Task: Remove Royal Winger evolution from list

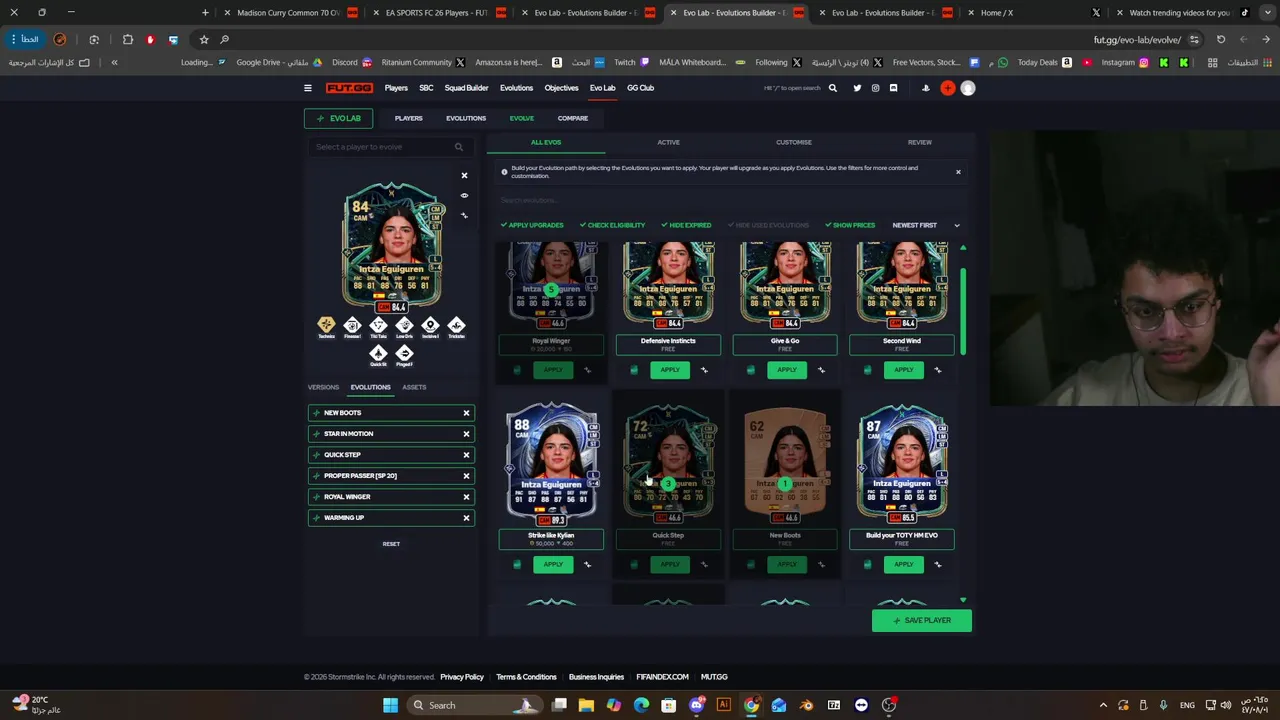Action: [x=466, y=497]
